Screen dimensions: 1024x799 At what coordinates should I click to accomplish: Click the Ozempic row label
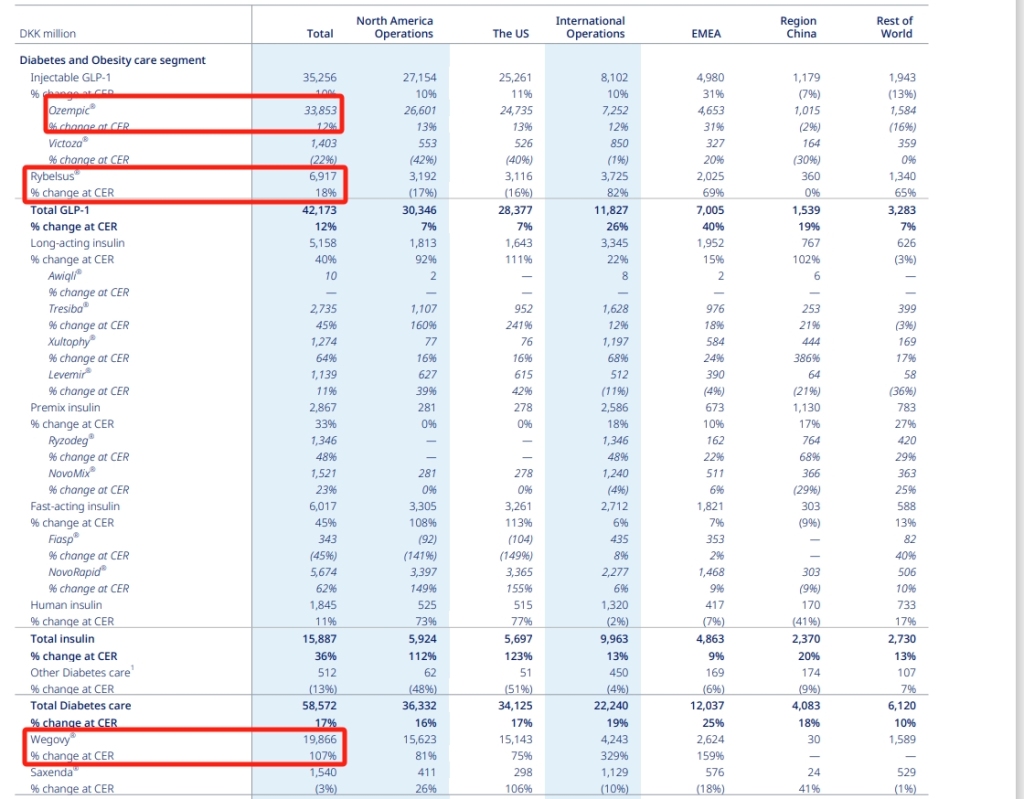coord(71,110)
